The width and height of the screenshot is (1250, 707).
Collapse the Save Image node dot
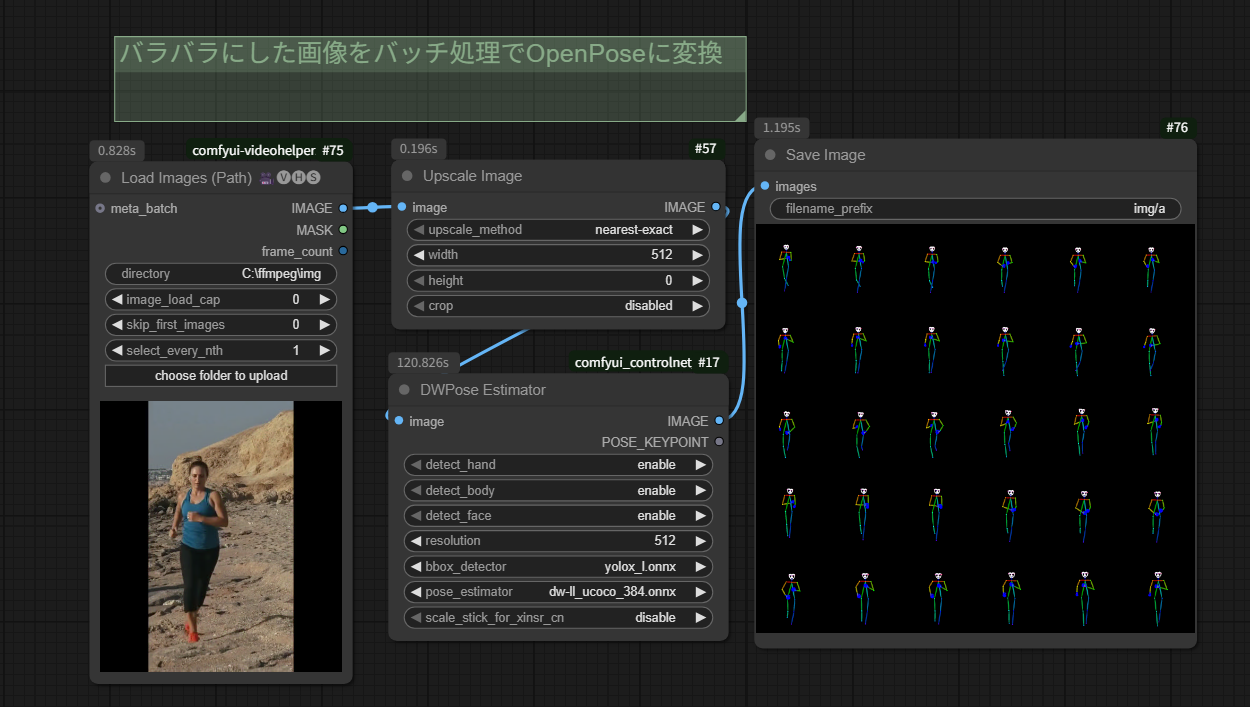coord(770,155)
